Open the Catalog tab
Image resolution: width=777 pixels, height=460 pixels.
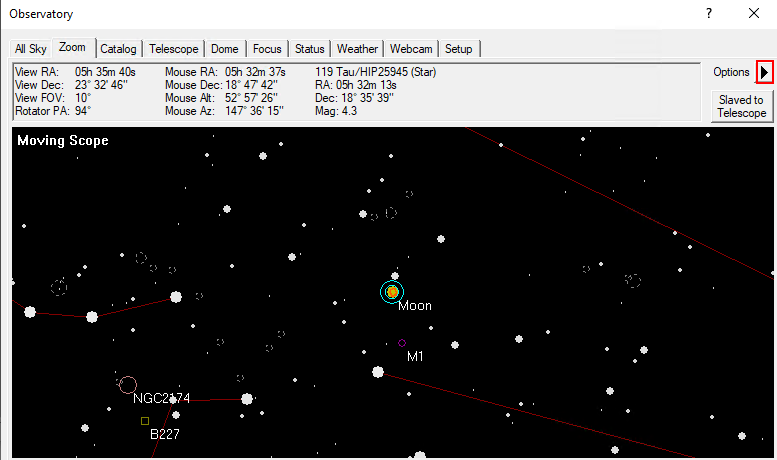point(118,49)
